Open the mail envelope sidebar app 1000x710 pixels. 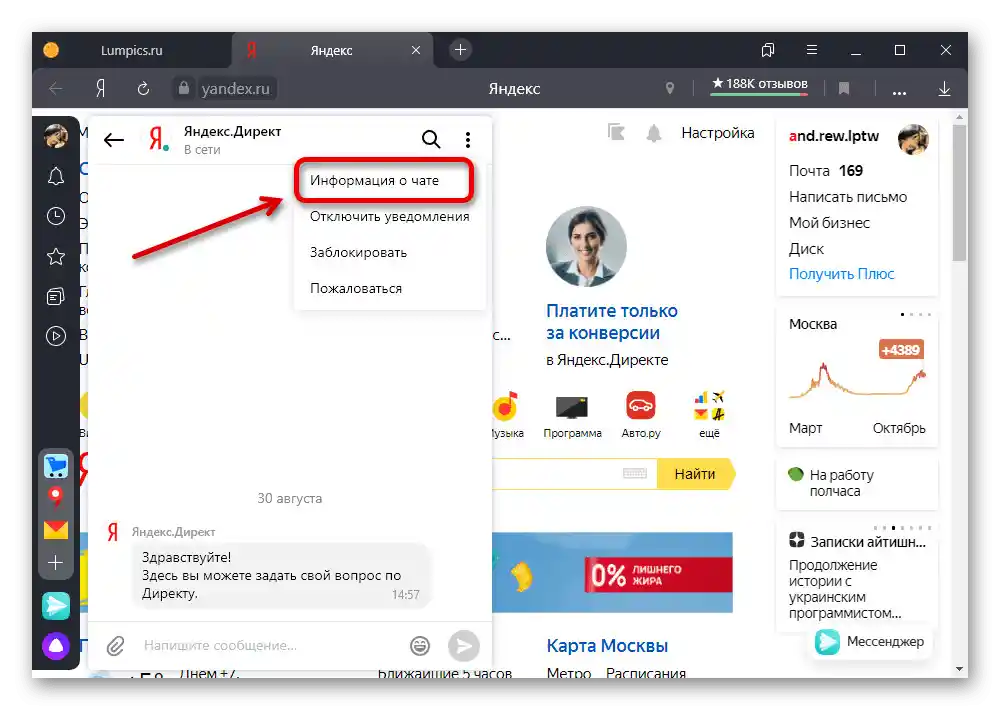coord(56,529)
